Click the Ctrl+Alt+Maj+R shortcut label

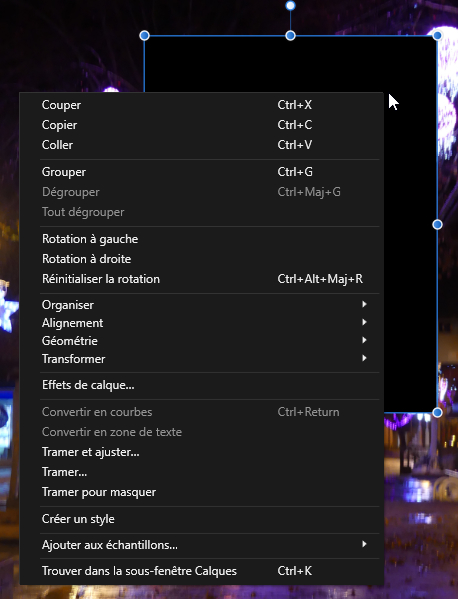(320, 279)
